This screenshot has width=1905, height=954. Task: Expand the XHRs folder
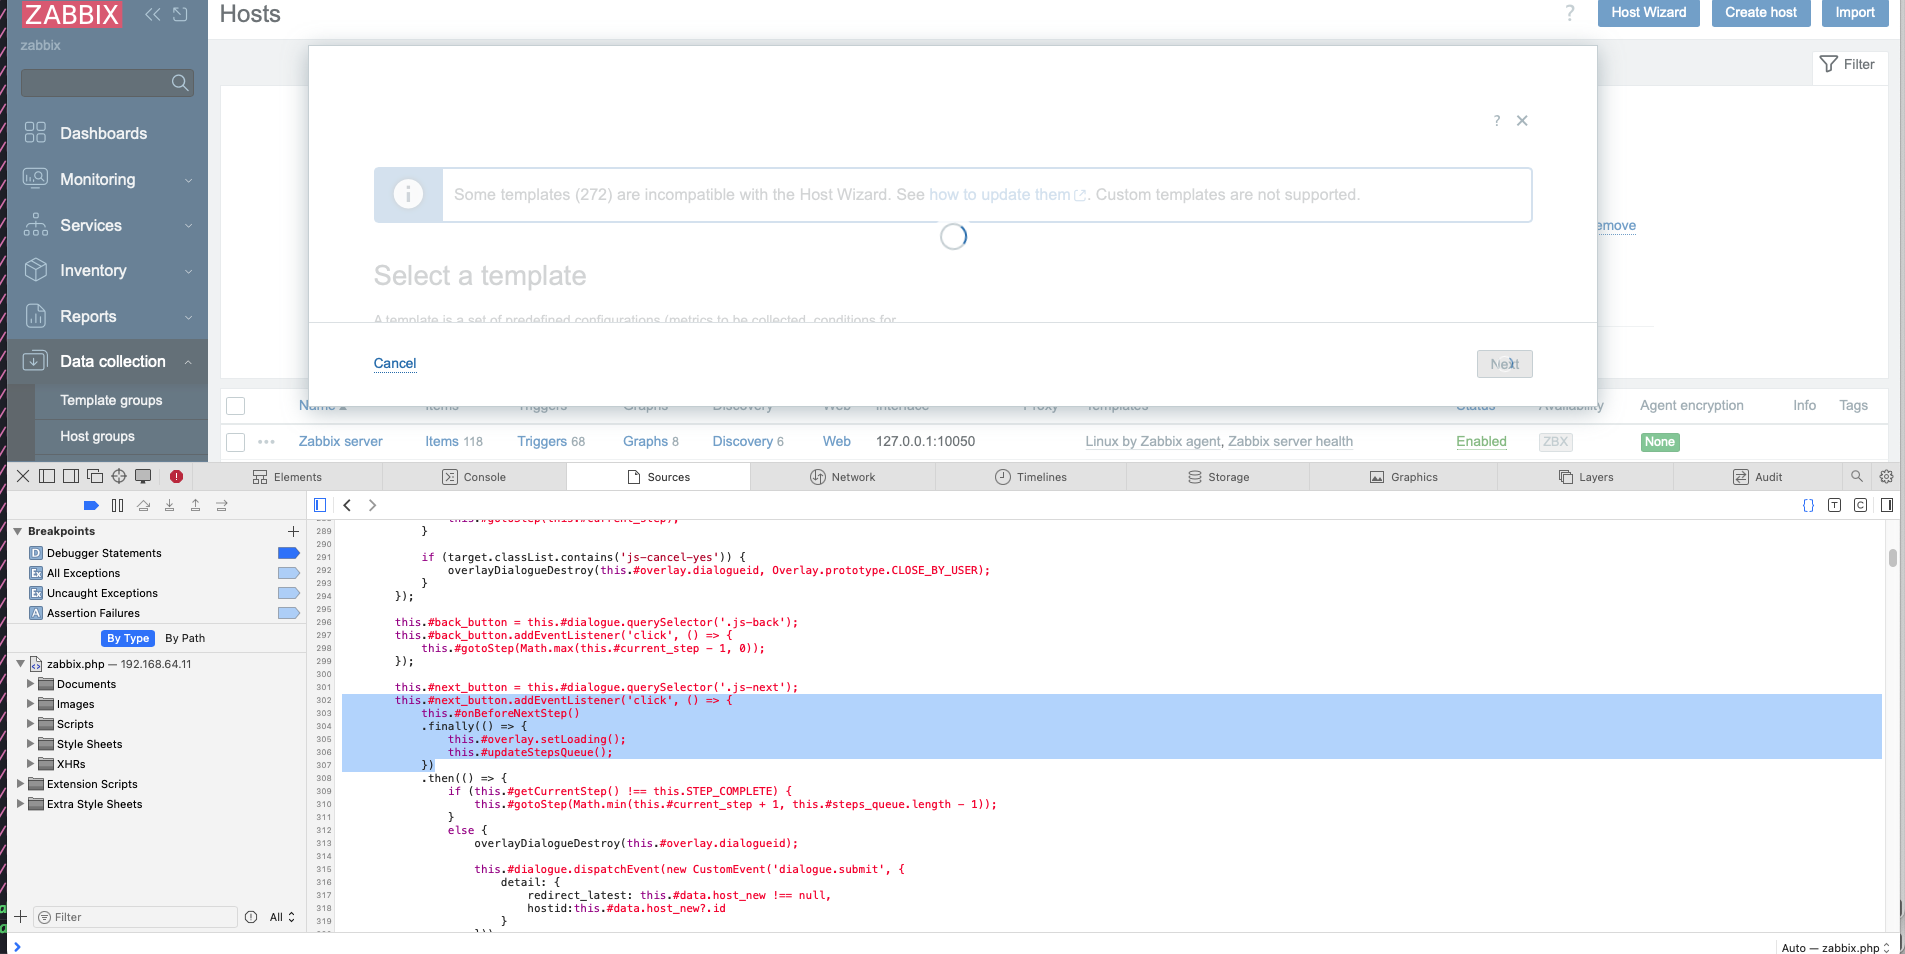point(30,764)
